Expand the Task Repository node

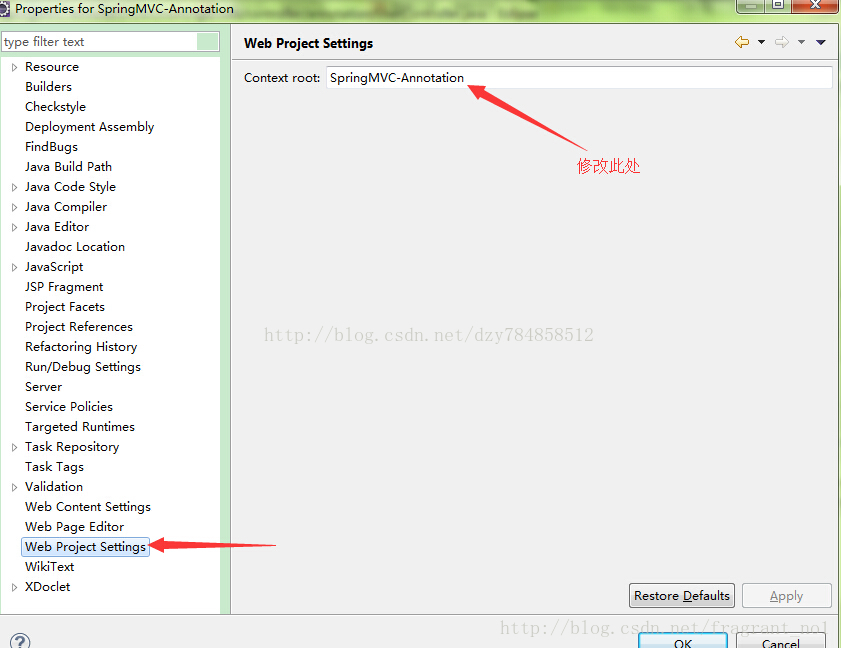(14, 447)
